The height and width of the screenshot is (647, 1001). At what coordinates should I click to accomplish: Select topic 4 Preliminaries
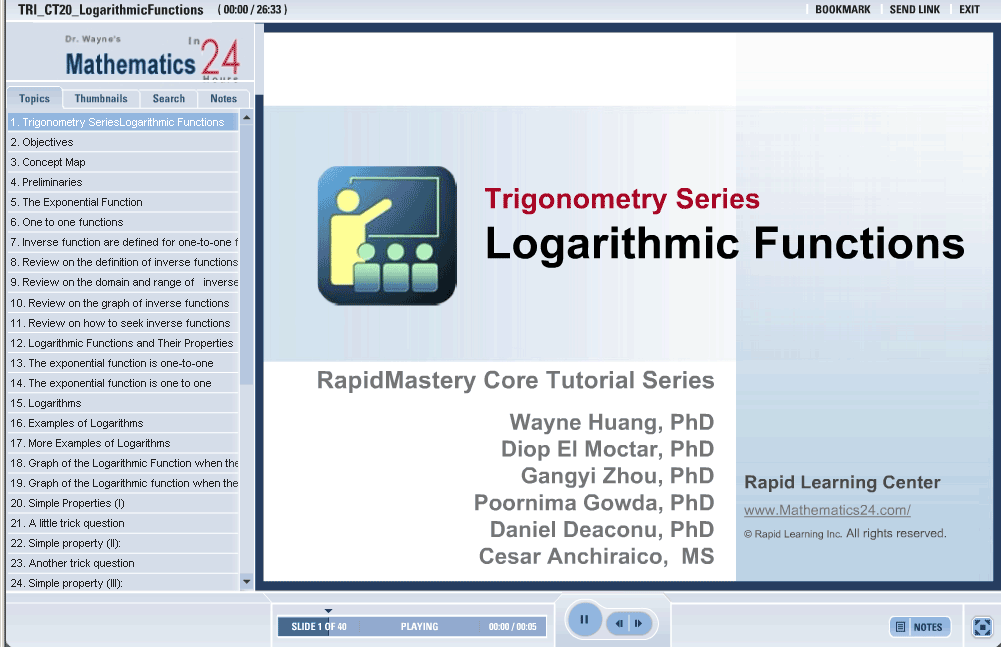click(x=123, y=182)
